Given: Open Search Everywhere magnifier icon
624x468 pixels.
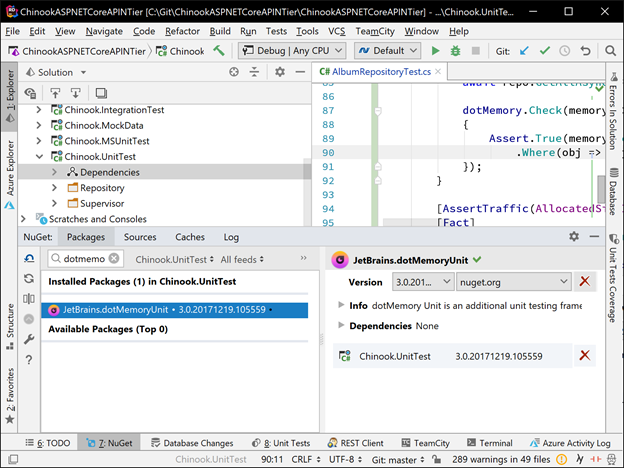Looking at the screenshot, I should pyautogui.click(x=610, y=51).
